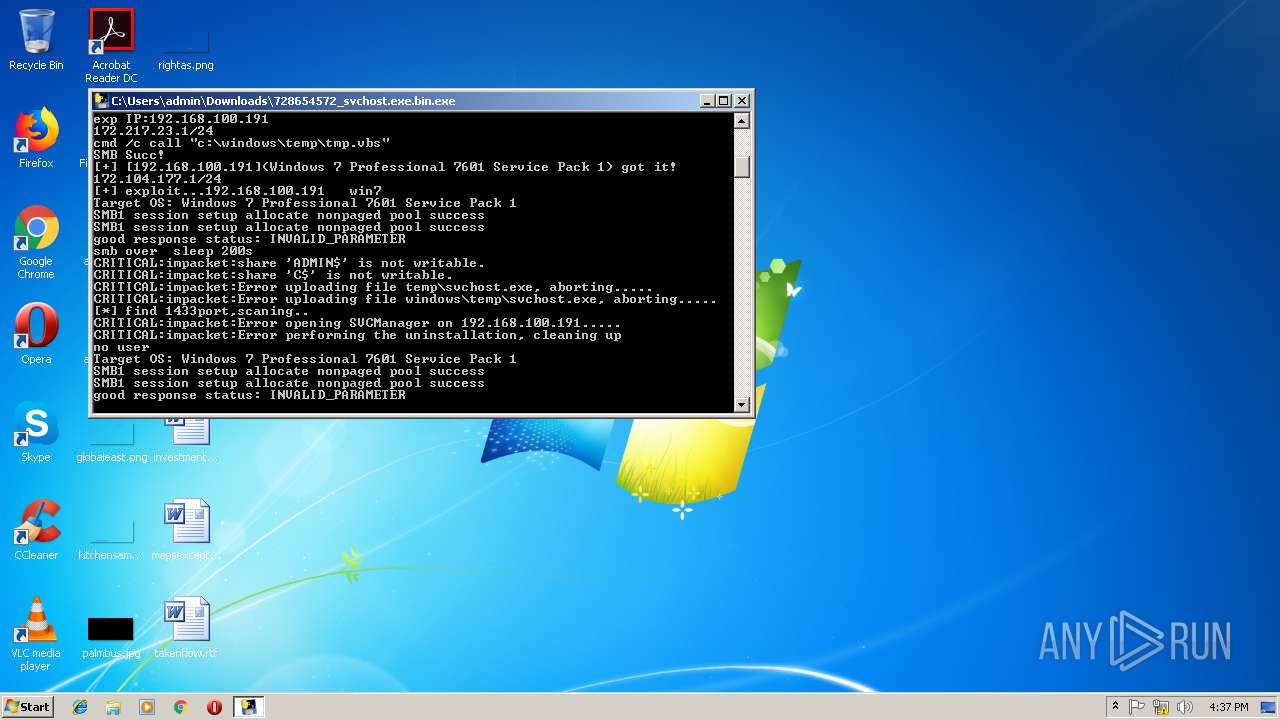
Task: Launch Google Chrome desktop shortcut
Action: (36, 242)
